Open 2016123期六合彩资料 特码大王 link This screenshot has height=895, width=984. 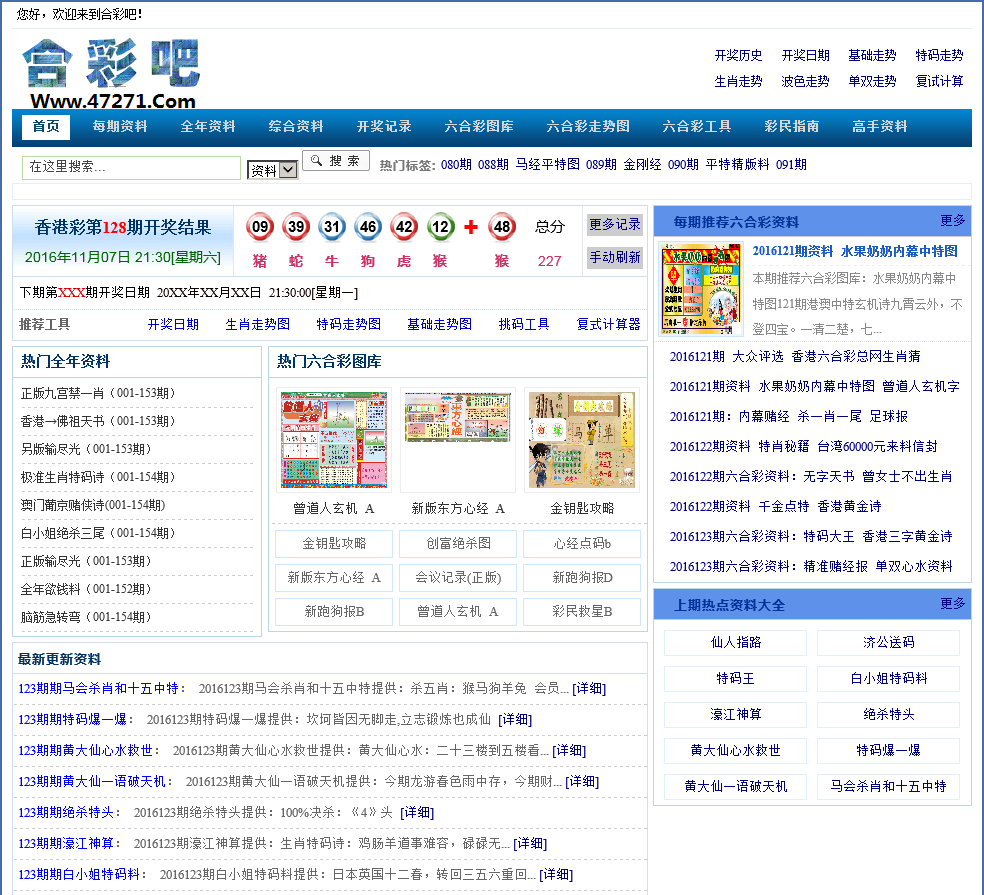pyautogui.click(x=811, y=537)
